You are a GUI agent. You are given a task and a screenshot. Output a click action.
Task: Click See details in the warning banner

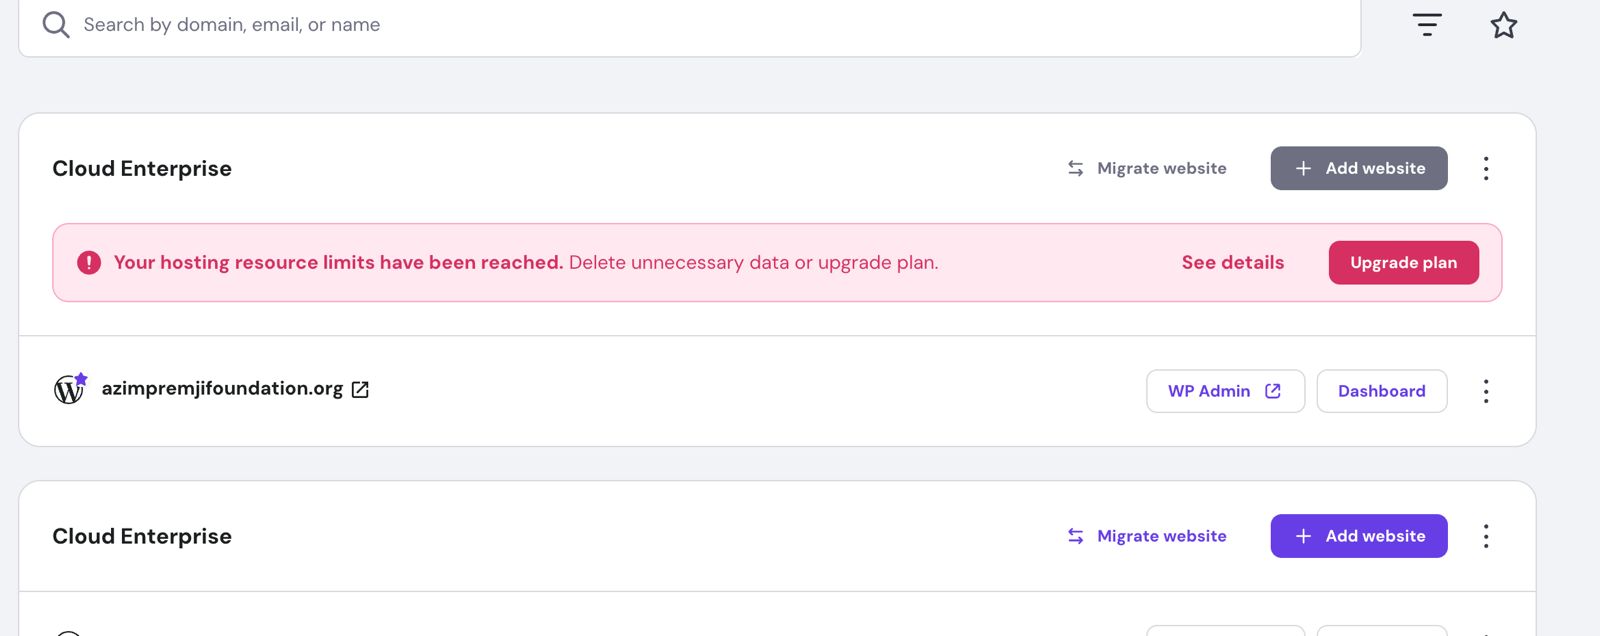click(1232, 263)
